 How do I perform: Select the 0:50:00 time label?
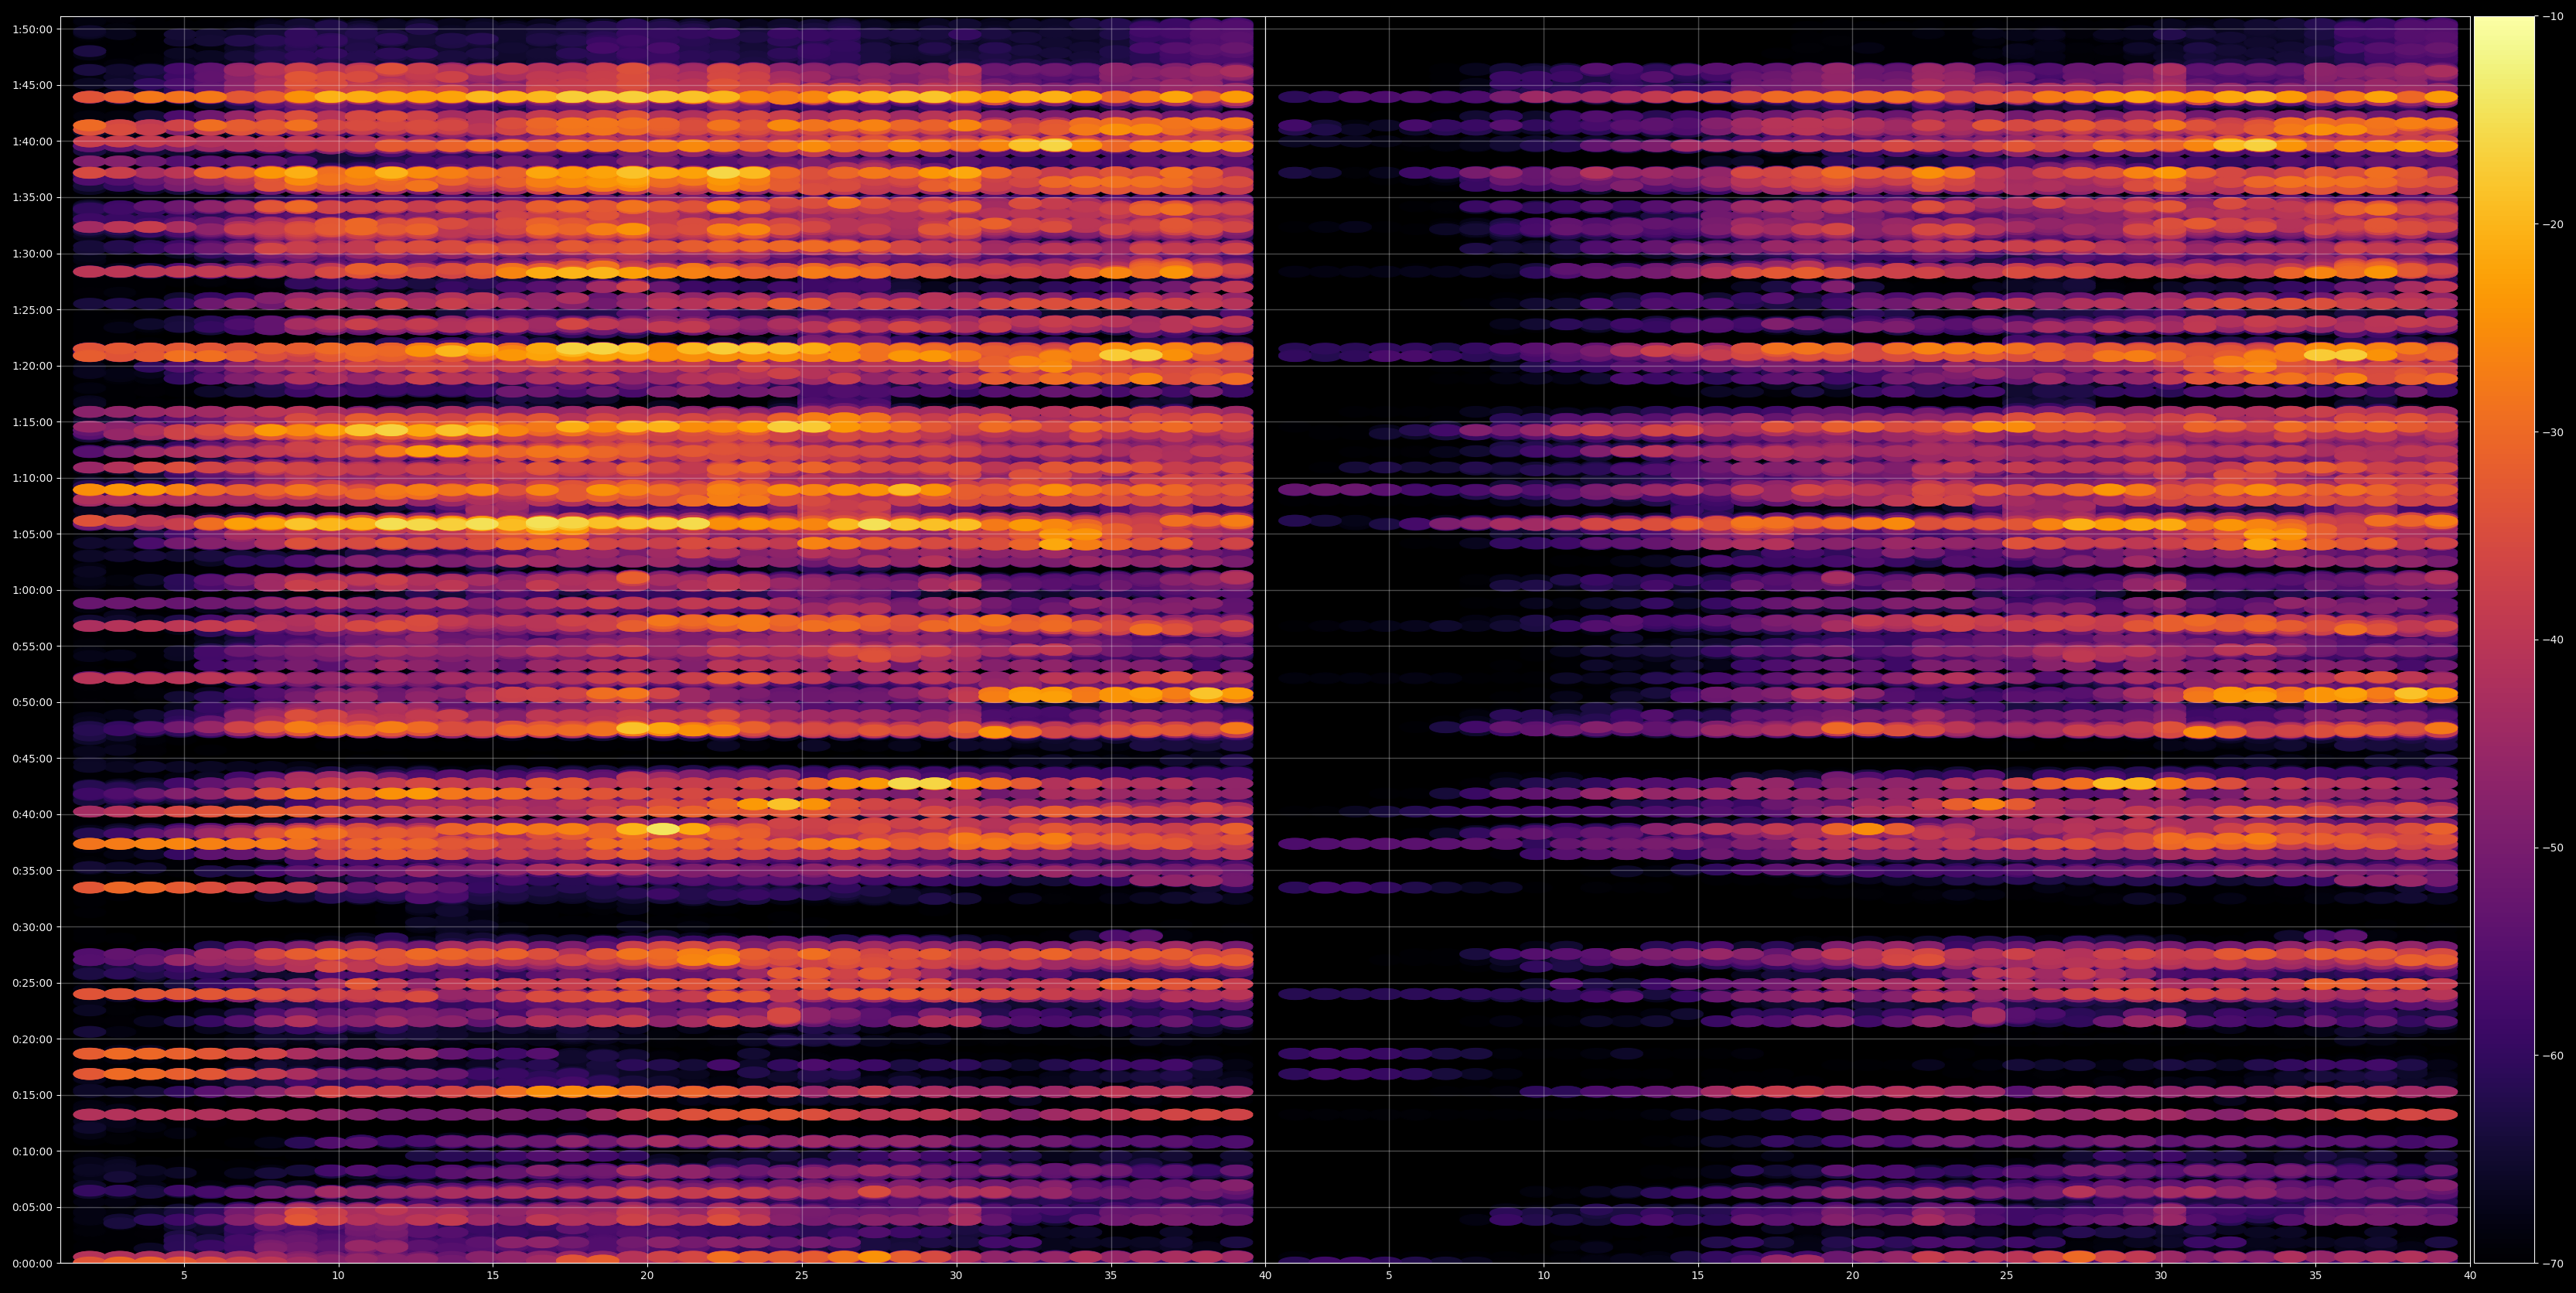coord(32,702)
